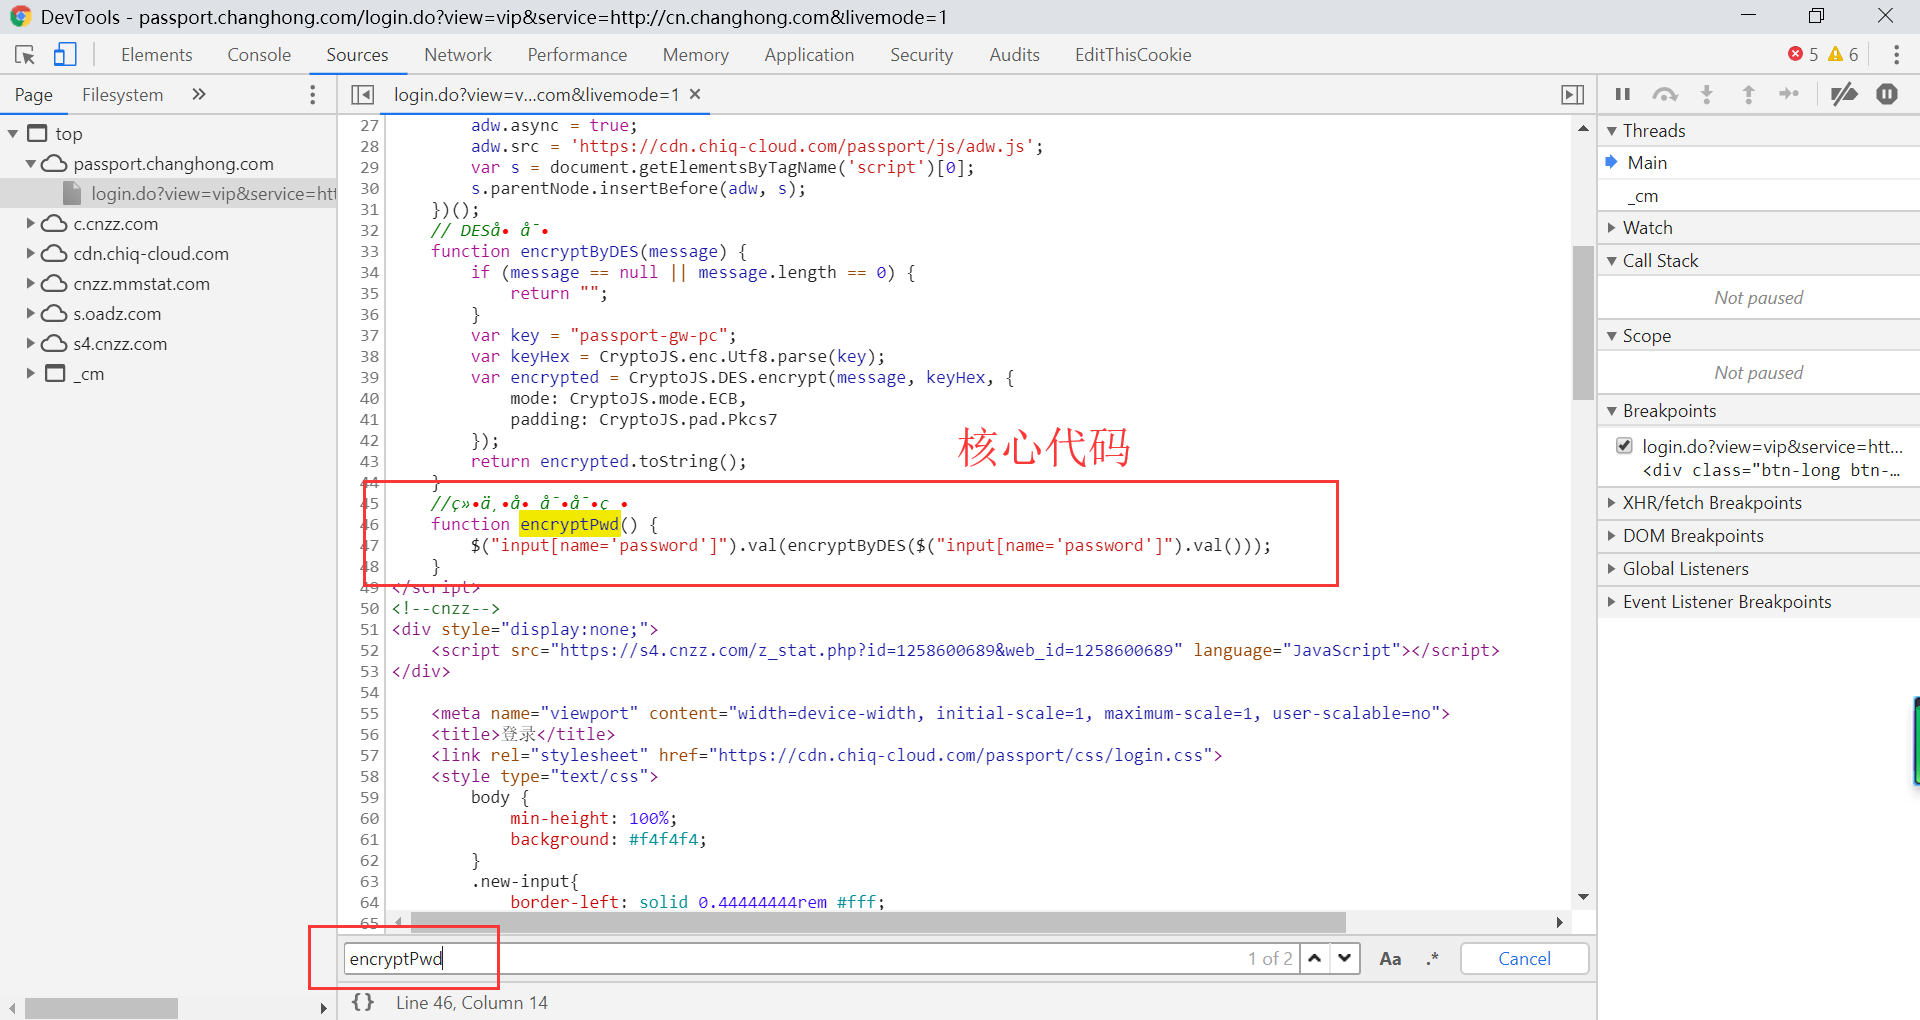Activate the inspect element picker icon

[25, 55]
